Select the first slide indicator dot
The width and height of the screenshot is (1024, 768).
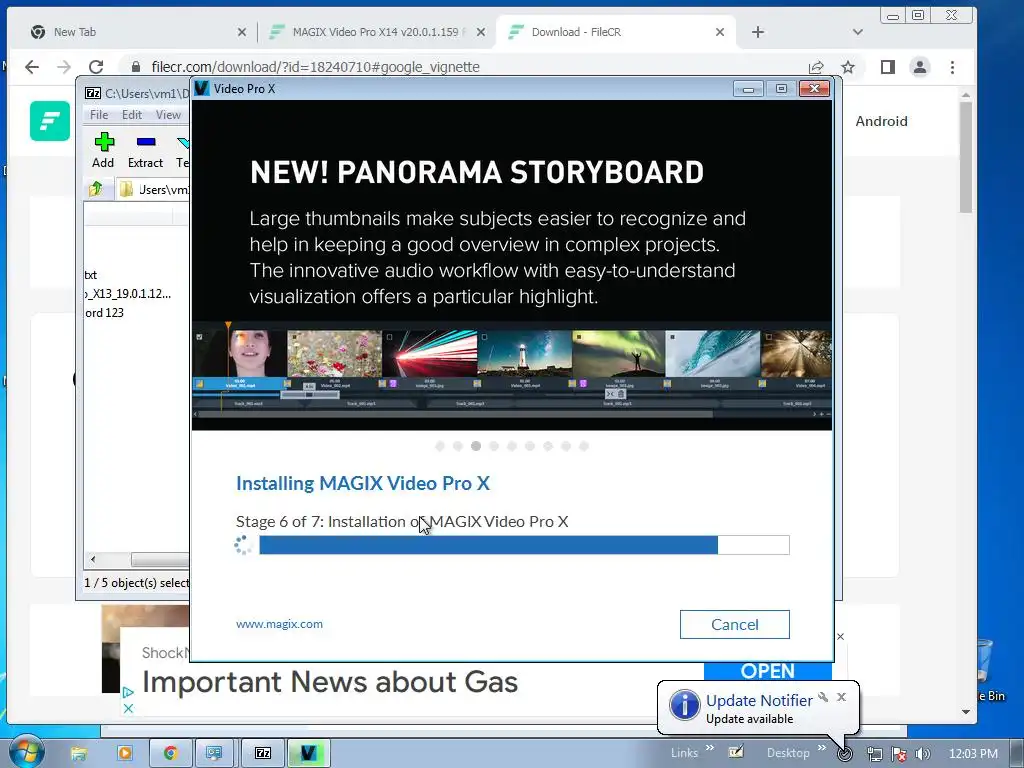tap(440, 446)
